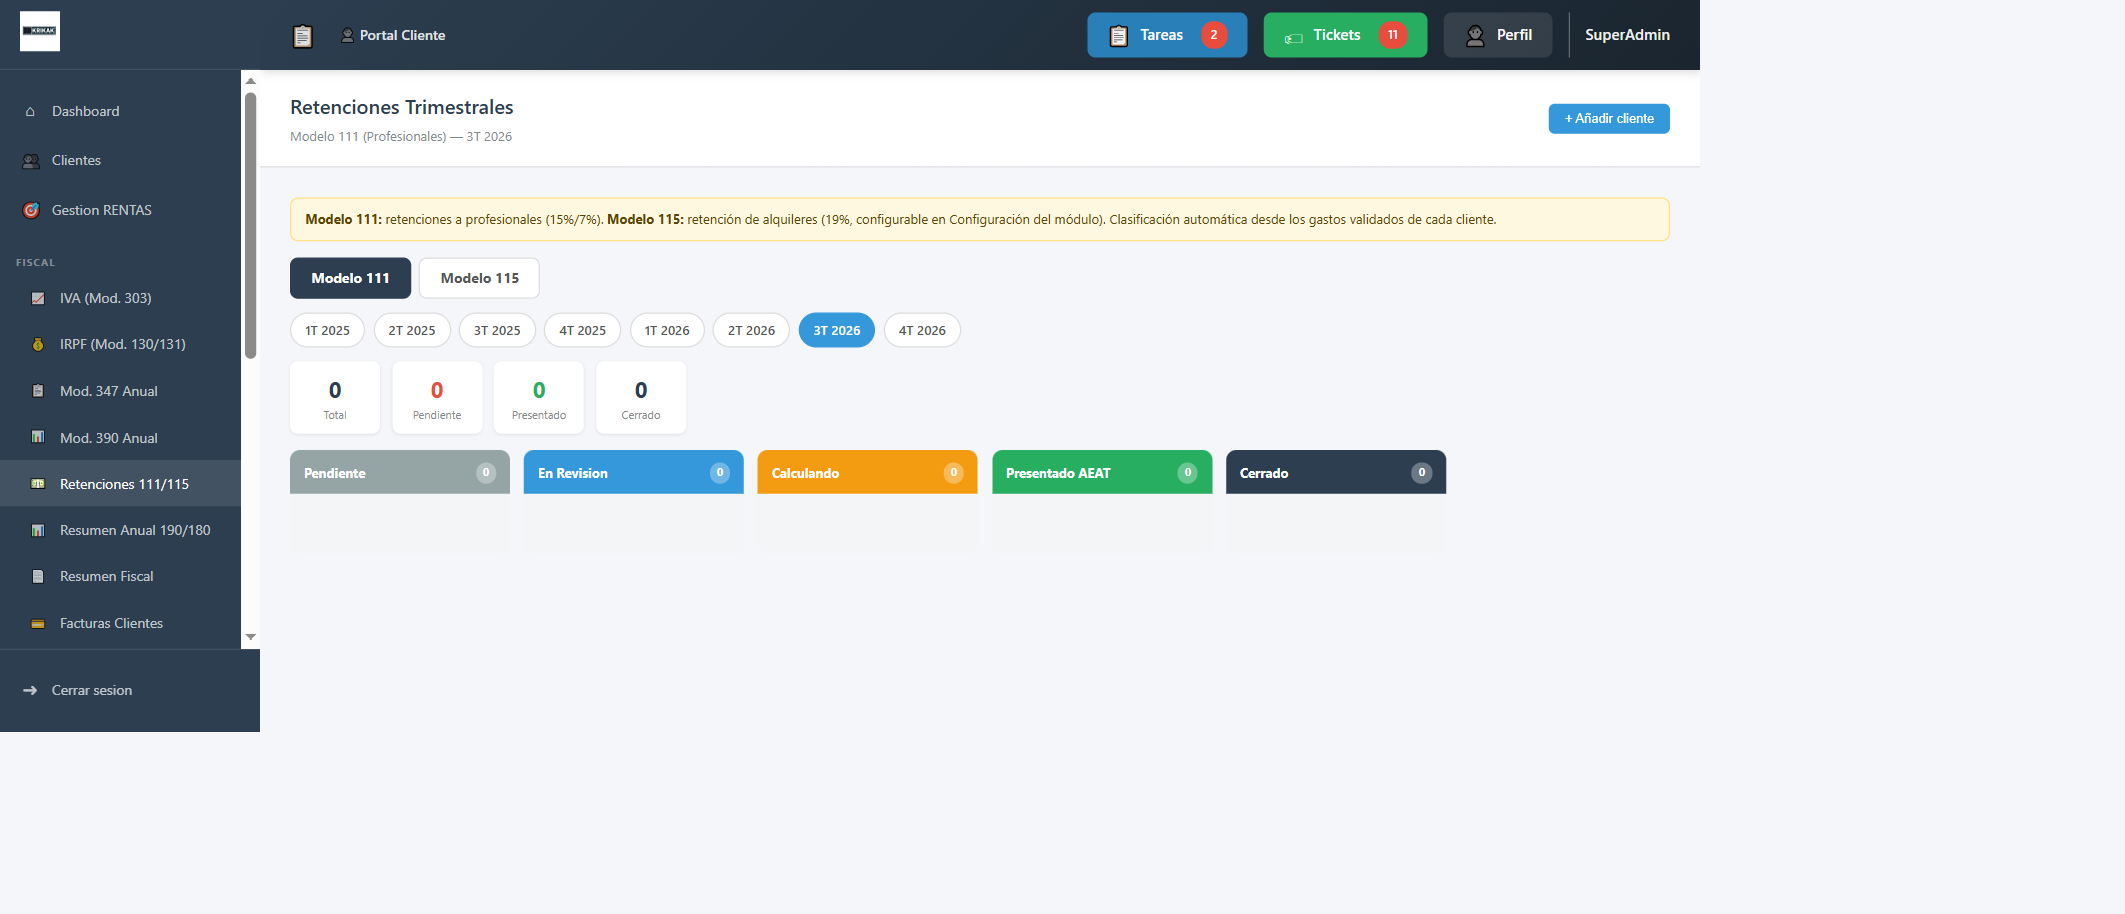Click the Mod. 347 Anual clipboard icon

[38, 391]
